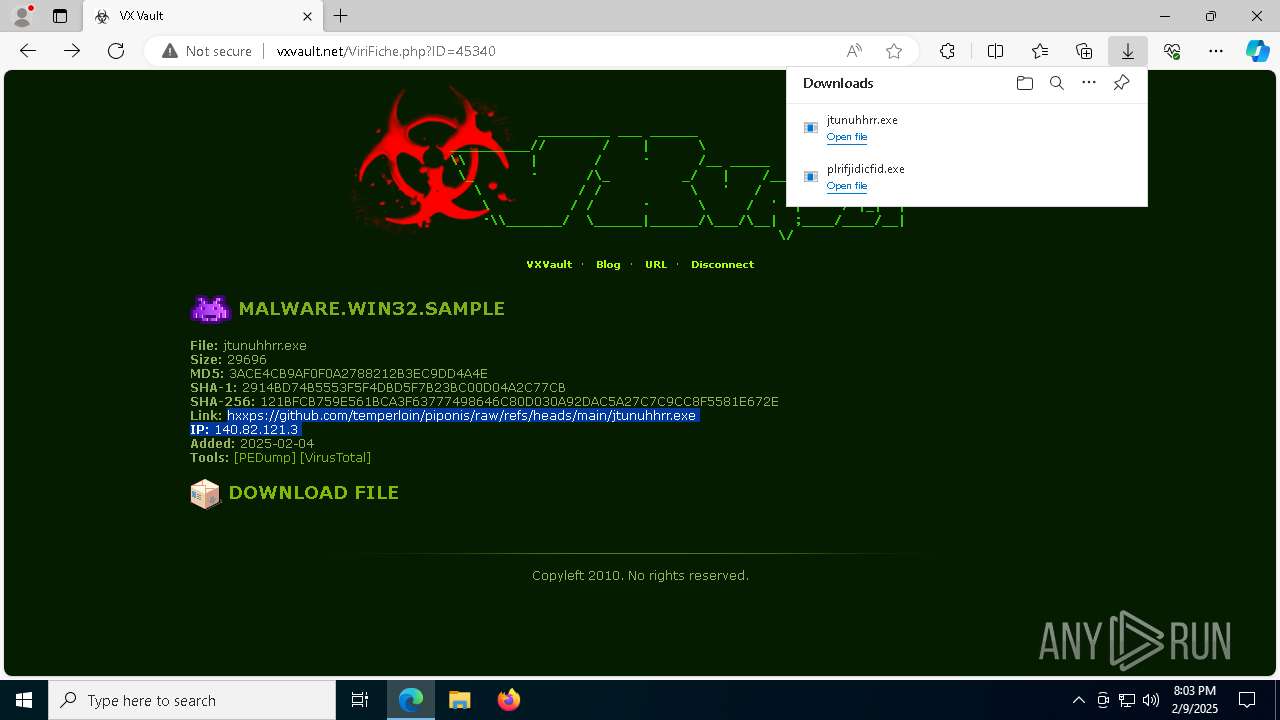Open more options in Downloads panel
Viewport: 1280px width, 720px height.
pos(1089,83)
